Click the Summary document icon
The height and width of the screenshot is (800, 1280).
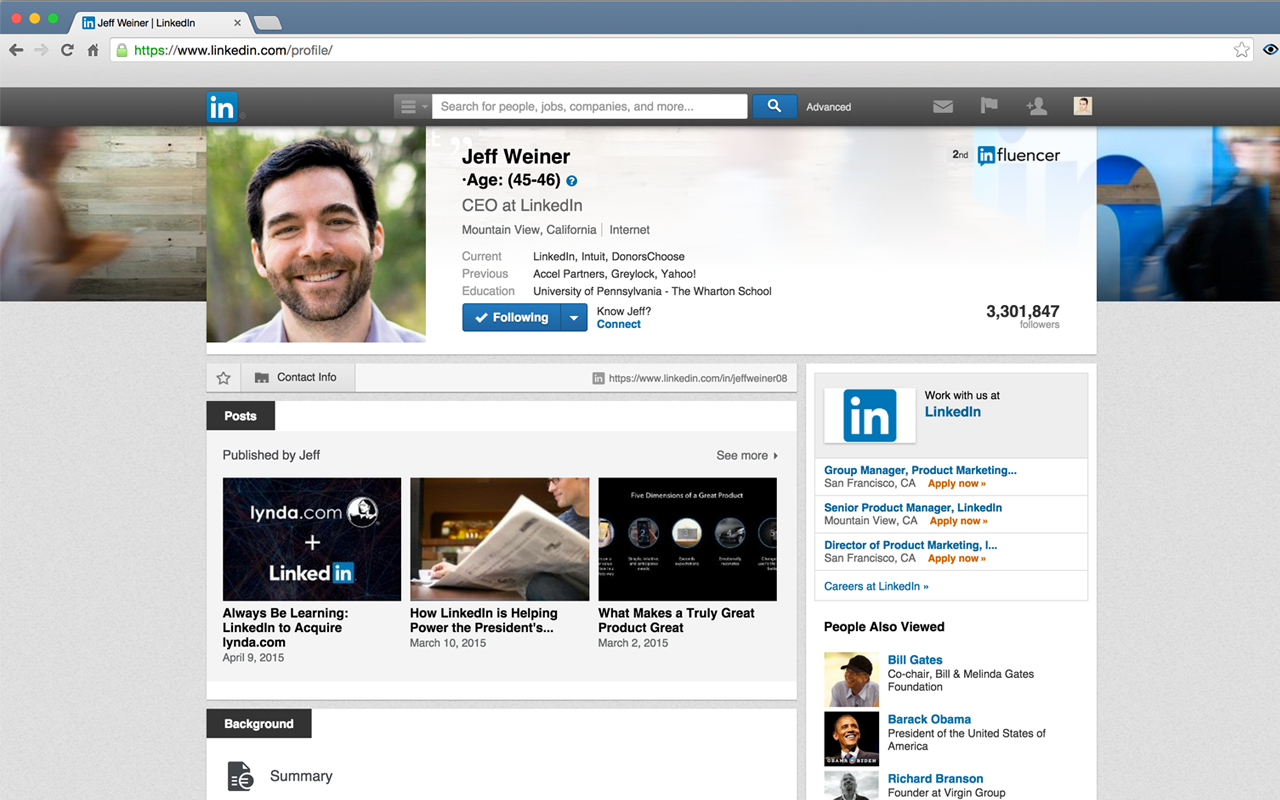point(240,776)
